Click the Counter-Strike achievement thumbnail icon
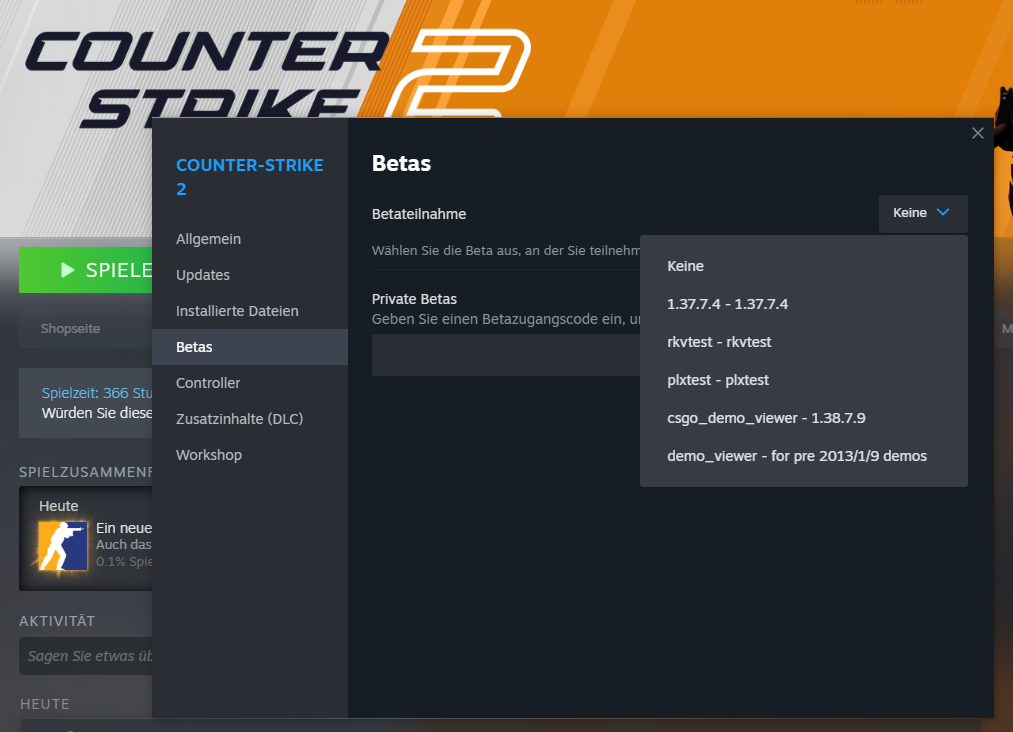 (63, 546)
